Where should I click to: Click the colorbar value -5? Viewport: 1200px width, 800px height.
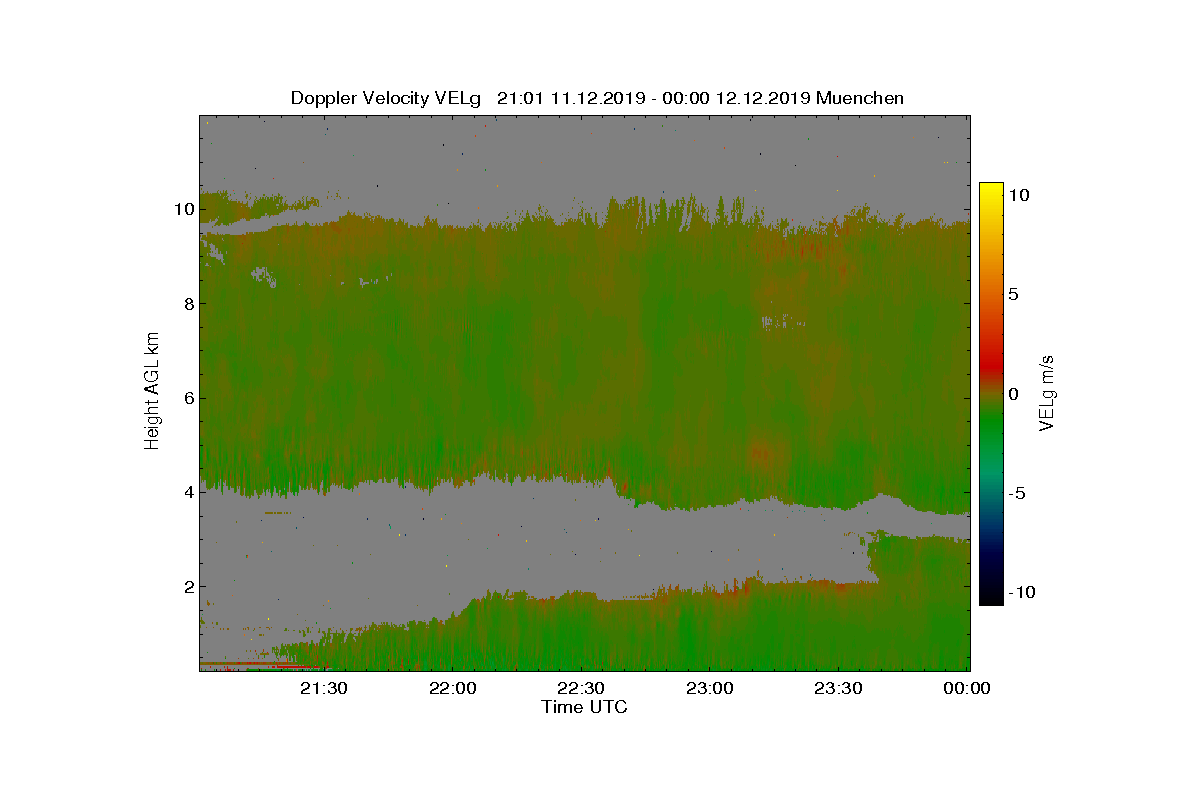coord(1016,493)
